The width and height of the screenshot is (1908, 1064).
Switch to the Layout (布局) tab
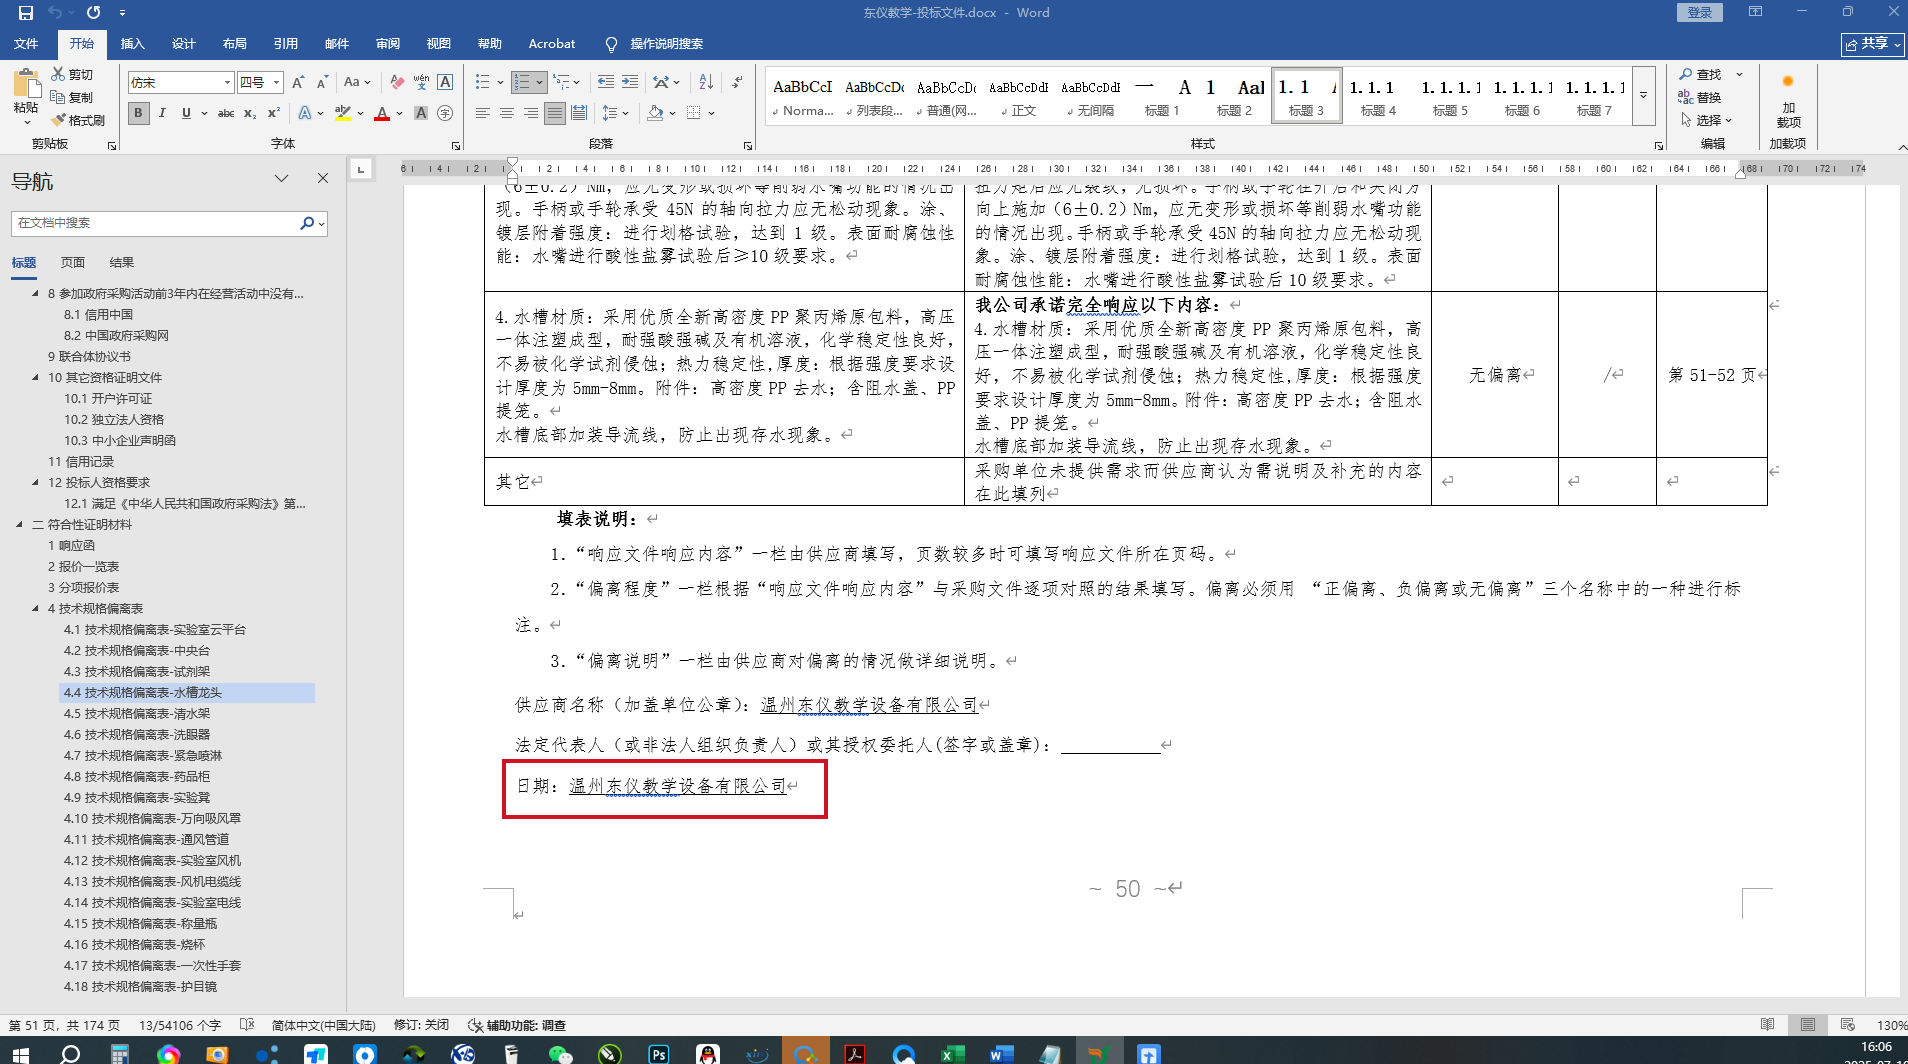coord(234,44)
